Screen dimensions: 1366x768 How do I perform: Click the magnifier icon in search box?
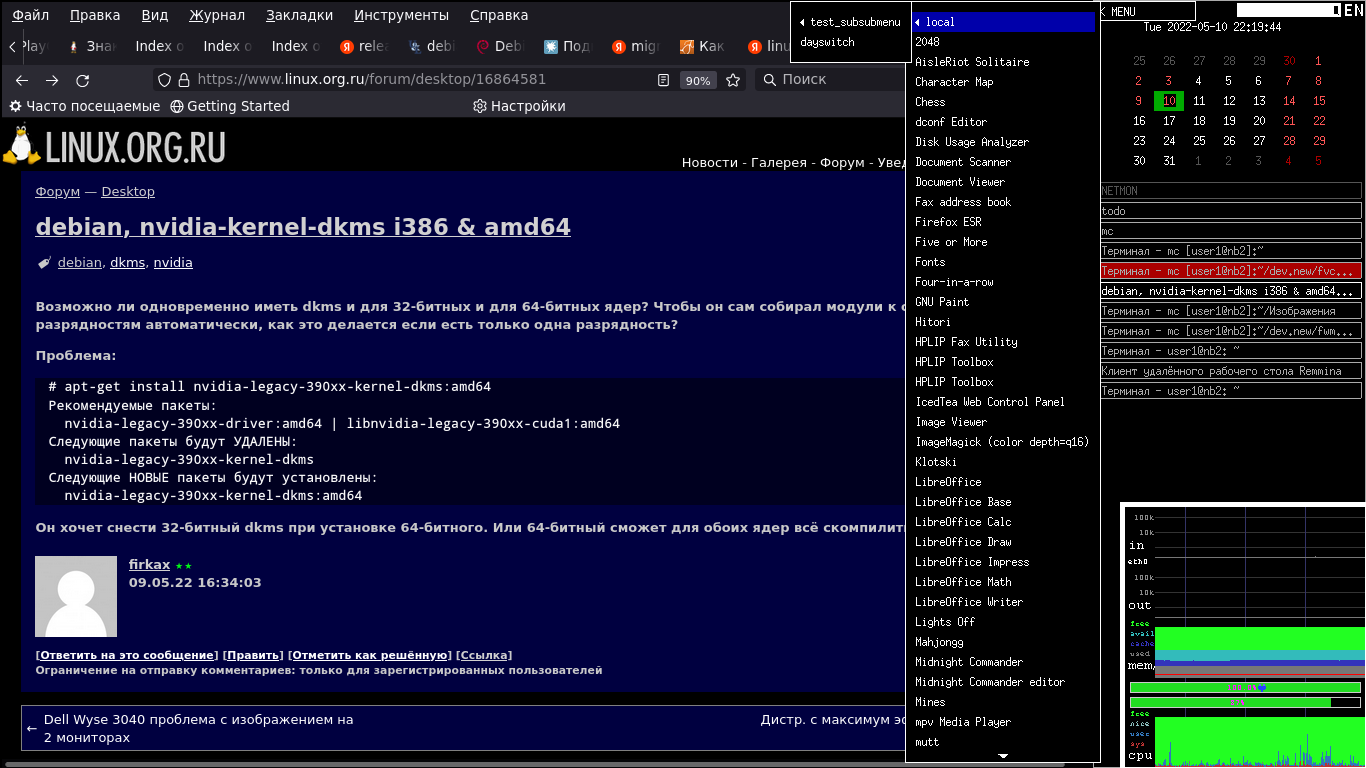pos(769,80)
